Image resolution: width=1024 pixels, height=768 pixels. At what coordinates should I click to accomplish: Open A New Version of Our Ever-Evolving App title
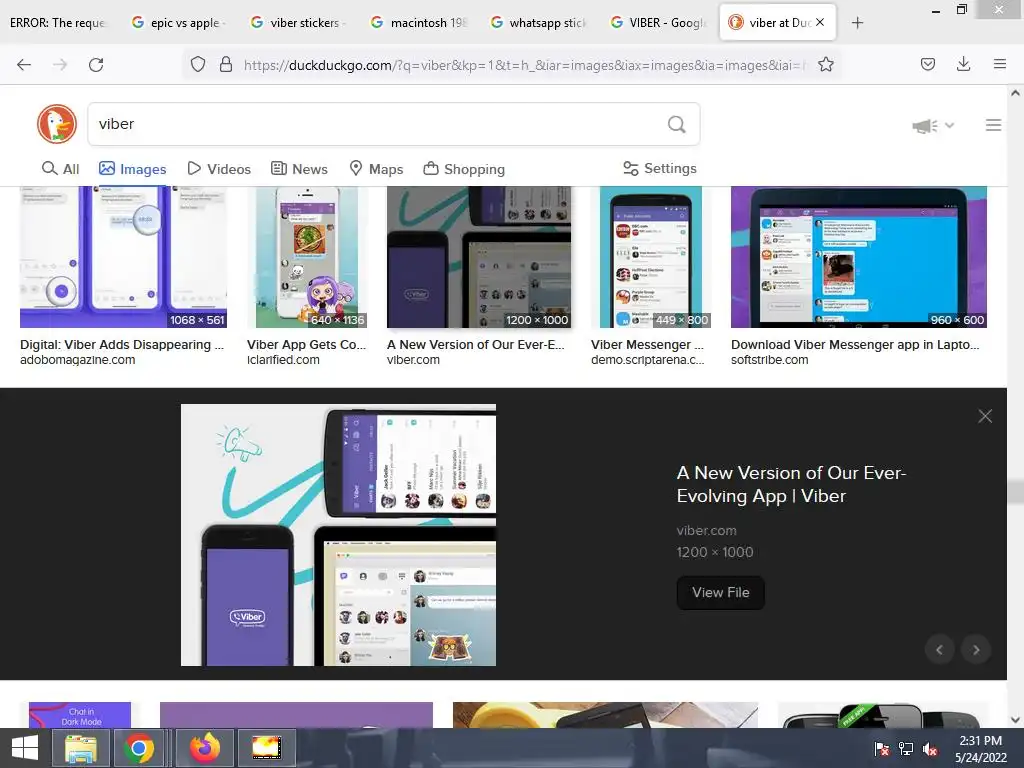tap(791, 485)
